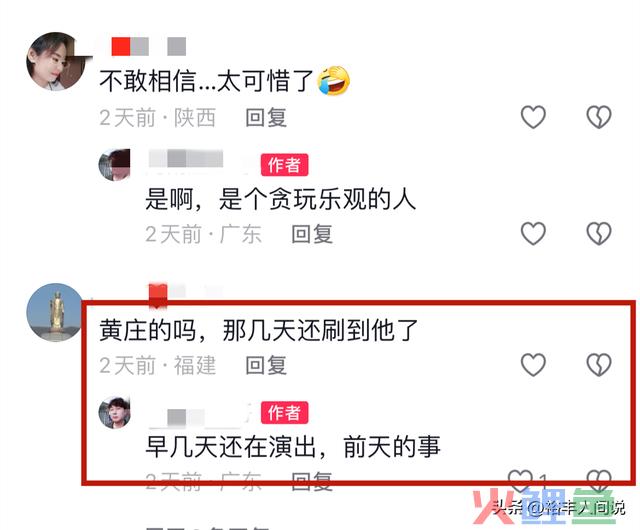The height and width of the screenshot is (530, 640).
Task: Reply to the 黄庄的吗 comment
Action: tap(266, 365)
